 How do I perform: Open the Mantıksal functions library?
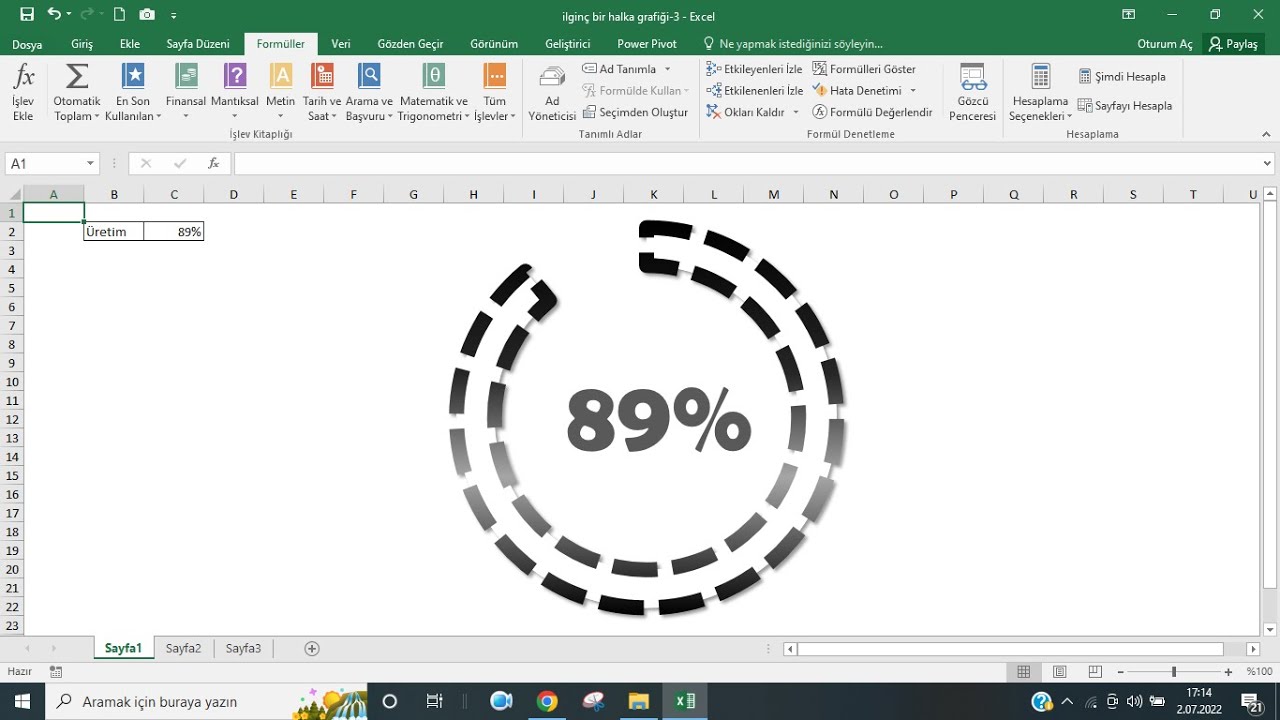coord(235,92)
